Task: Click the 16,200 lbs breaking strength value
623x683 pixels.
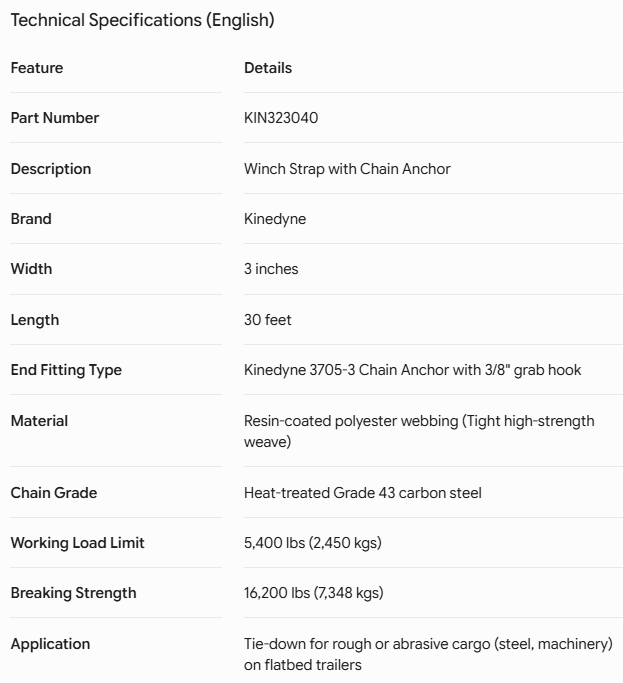Action: click(x=314, y=593)
